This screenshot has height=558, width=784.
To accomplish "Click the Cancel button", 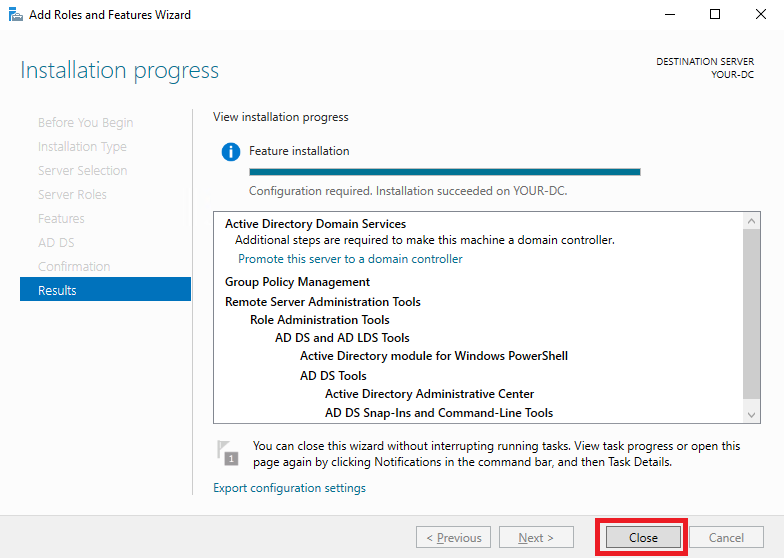I will point(726,538).
